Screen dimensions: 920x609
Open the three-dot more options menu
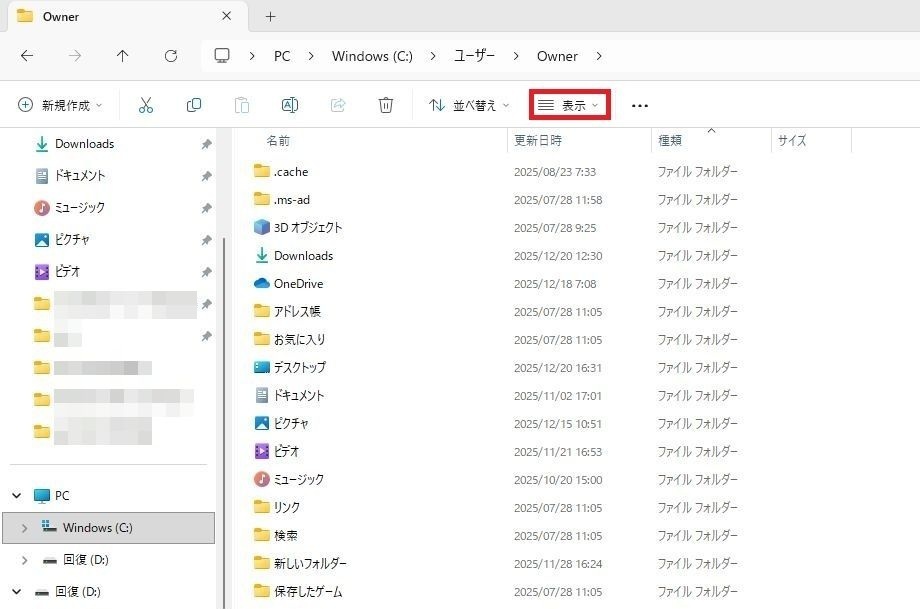coord(640,105)
